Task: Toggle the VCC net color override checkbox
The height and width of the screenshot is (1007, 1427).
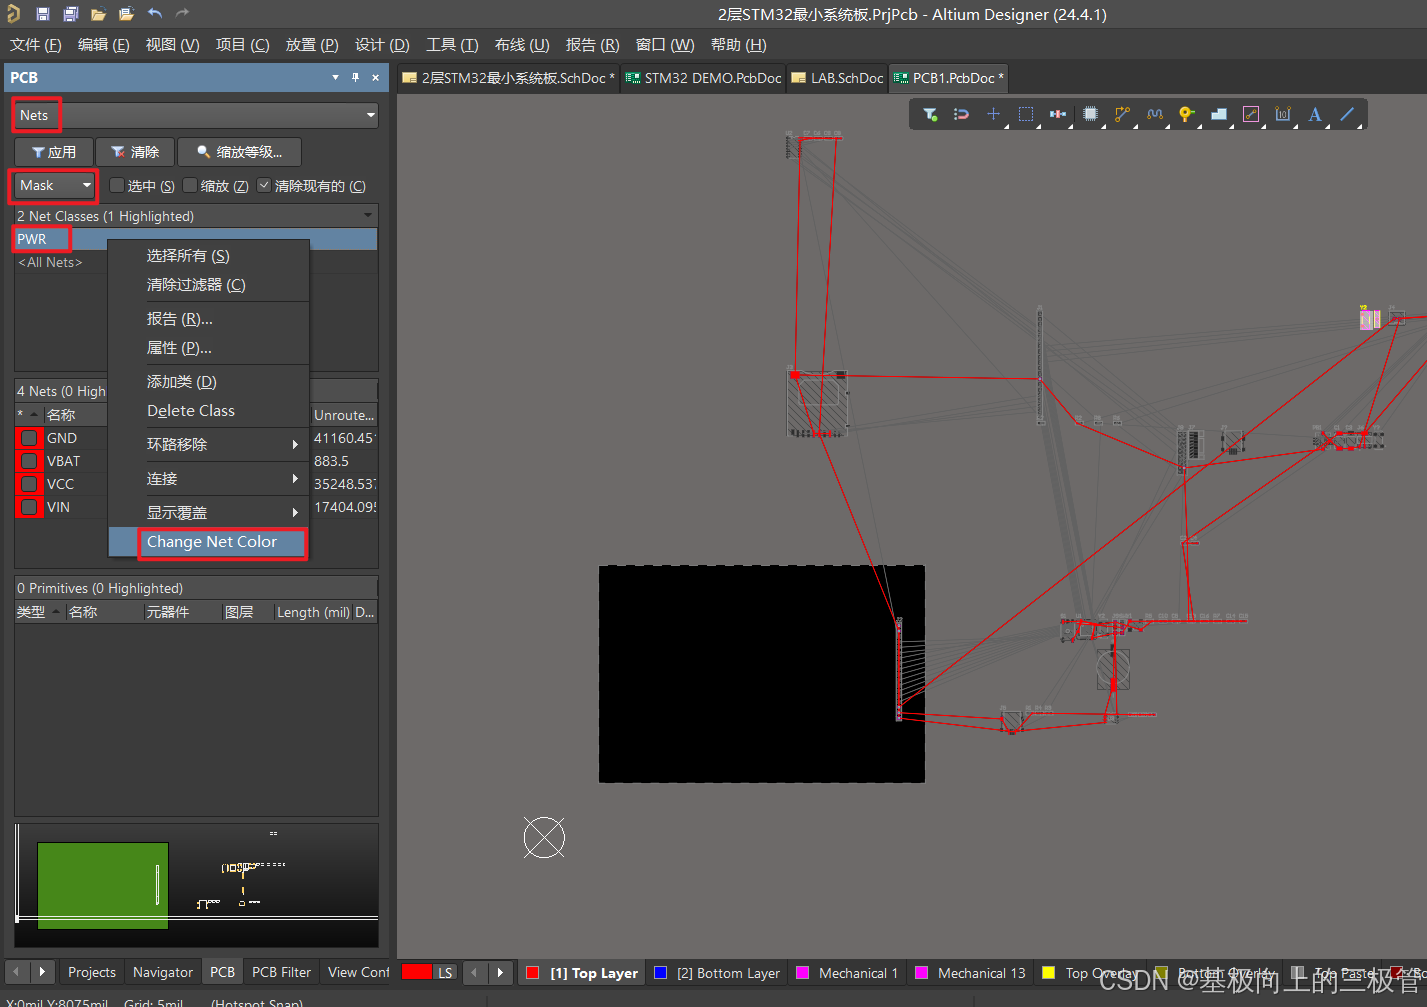Action: (29, 484)
